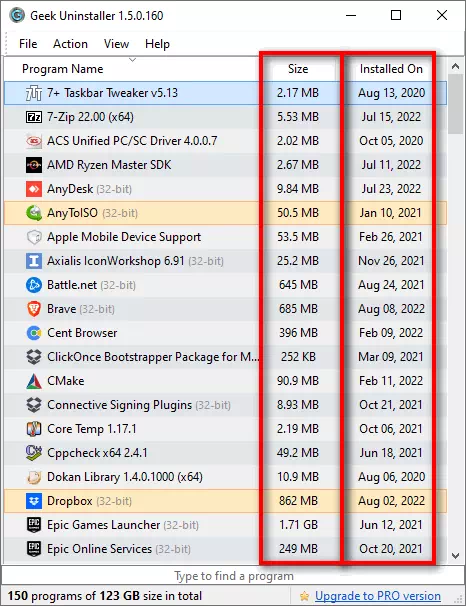Open the File menu
Image resolution: width=466 pixels, height=606 pixels.
point(28,44)
